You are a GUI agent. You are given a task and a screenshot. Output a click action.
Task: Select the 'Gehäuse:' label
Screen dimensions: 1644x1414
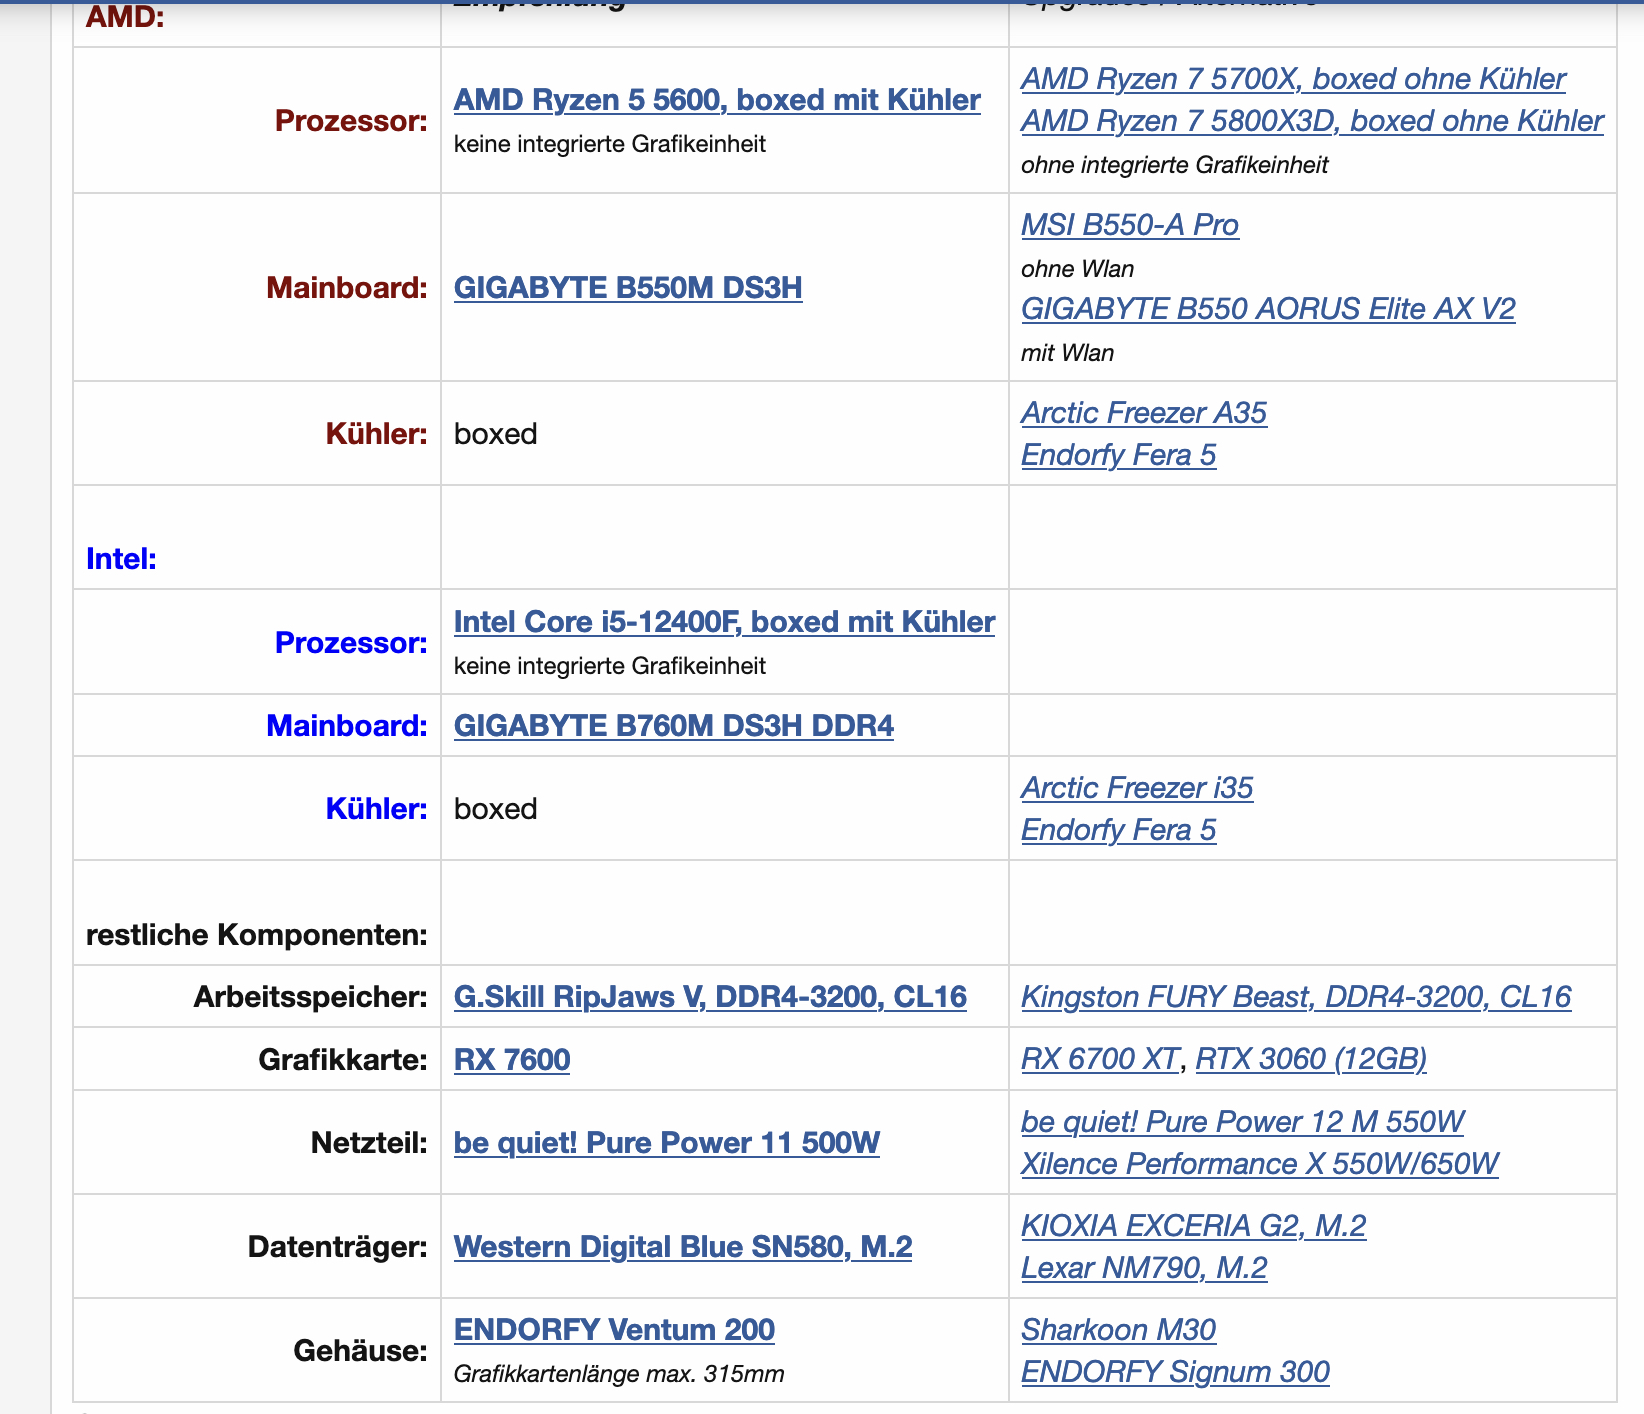pos(360,1351)
